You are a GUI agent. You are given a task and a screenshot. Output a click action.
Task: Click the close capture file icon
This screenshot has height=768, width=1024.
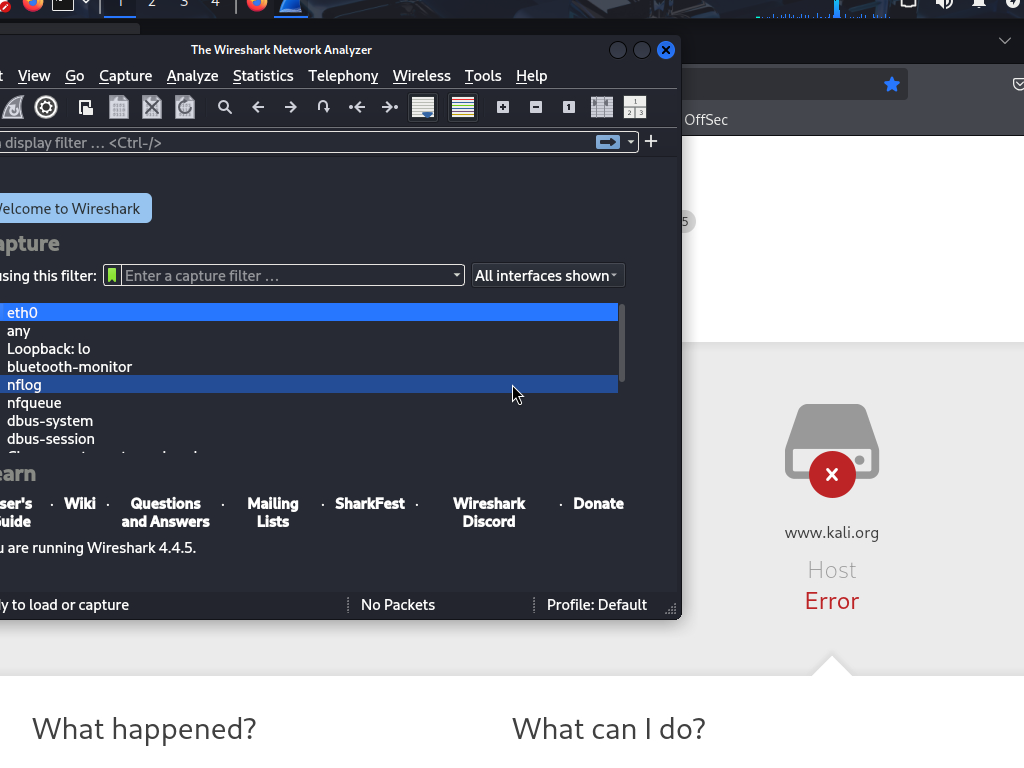click(152, 107)
